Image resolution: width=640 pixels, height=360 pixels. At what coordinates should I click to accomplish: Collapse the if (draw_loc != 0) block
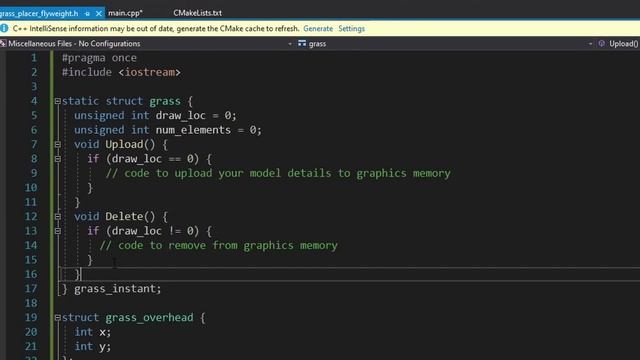pyautogui.click(x=58, y=231)
